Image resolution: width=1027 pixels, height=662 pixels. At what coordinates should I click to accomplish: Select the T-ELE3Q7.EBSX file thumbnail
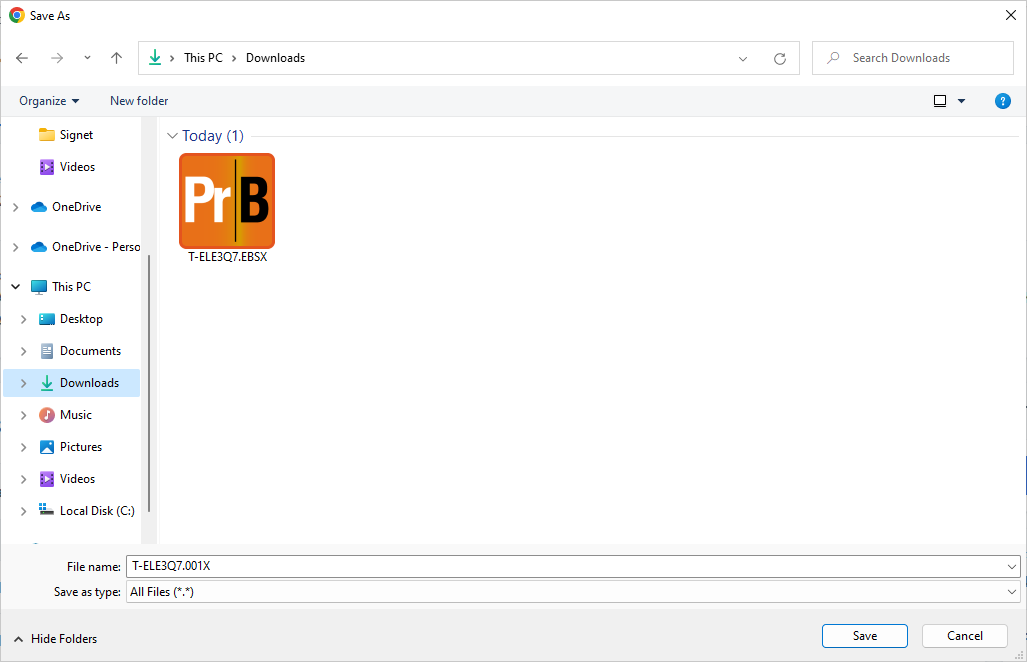[x=227, y=201]
